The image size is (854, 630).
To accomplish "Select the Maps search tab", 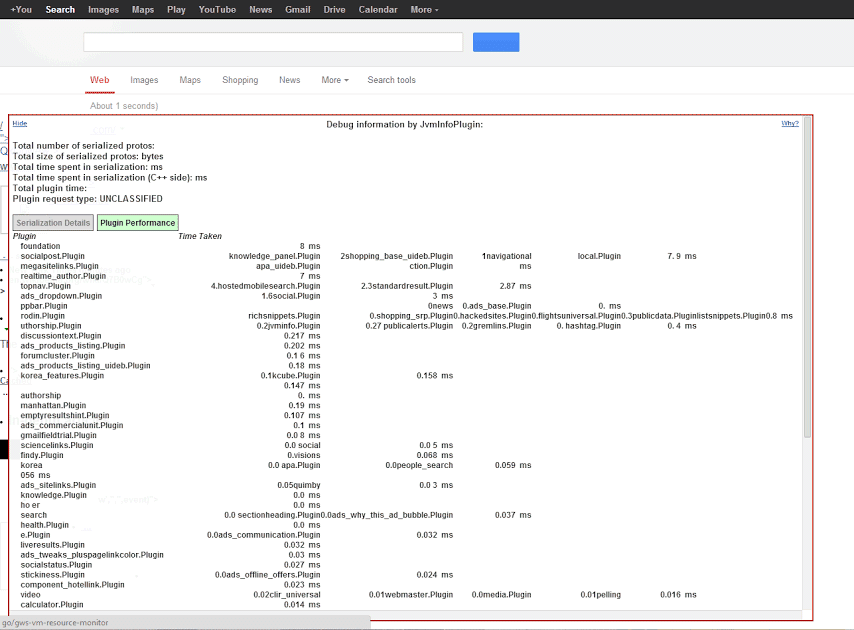I will point(190,80).
